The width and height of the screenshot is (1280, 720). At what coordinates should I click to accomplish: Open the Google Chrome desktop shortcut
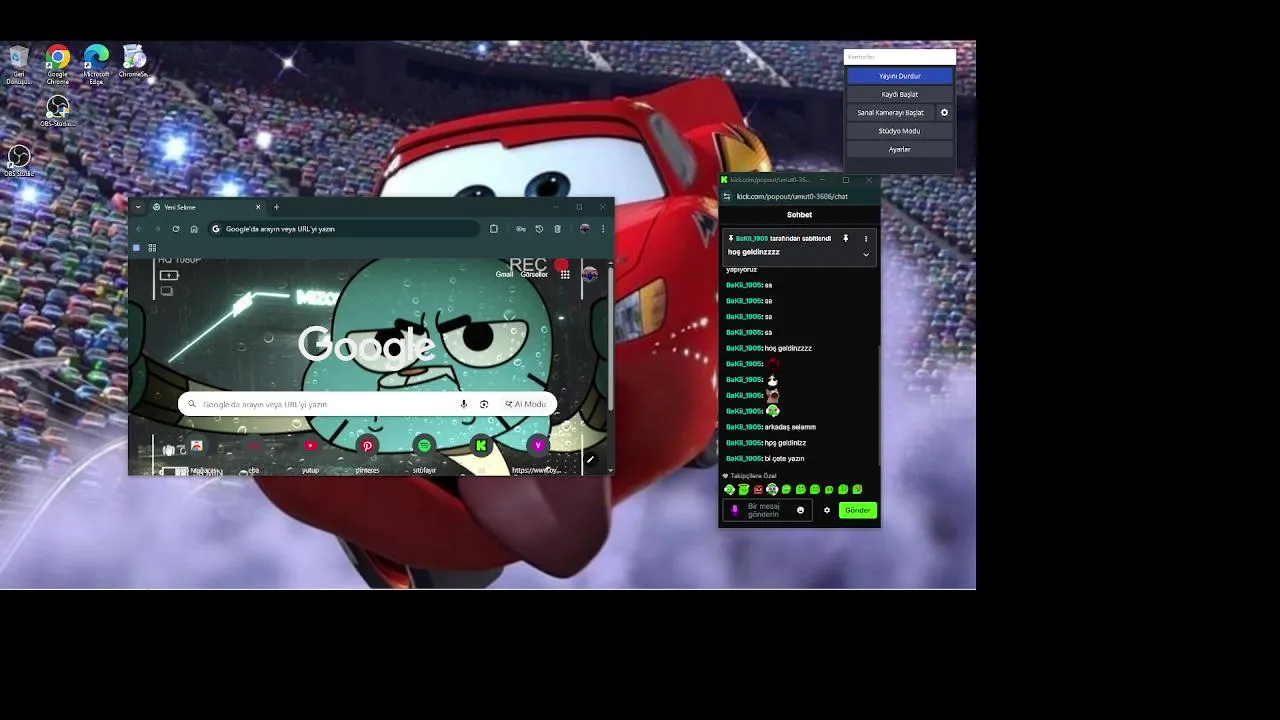pos(58,64)
